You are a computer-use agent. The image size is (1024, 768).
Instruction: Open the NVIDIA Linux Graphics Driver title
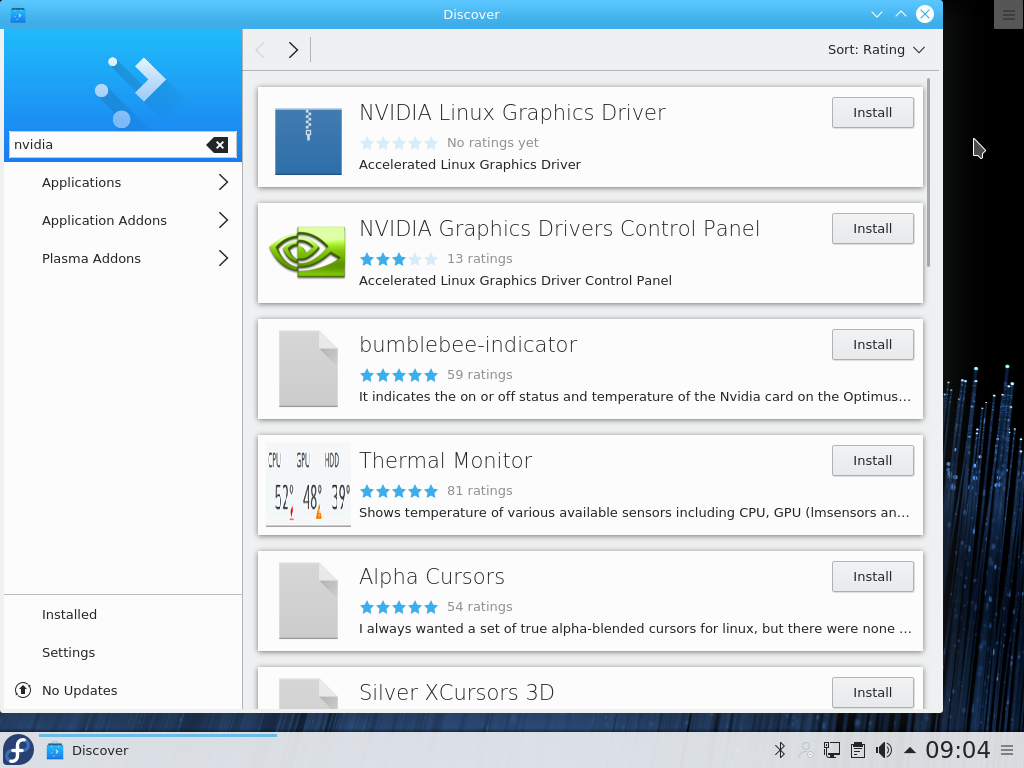513,112
